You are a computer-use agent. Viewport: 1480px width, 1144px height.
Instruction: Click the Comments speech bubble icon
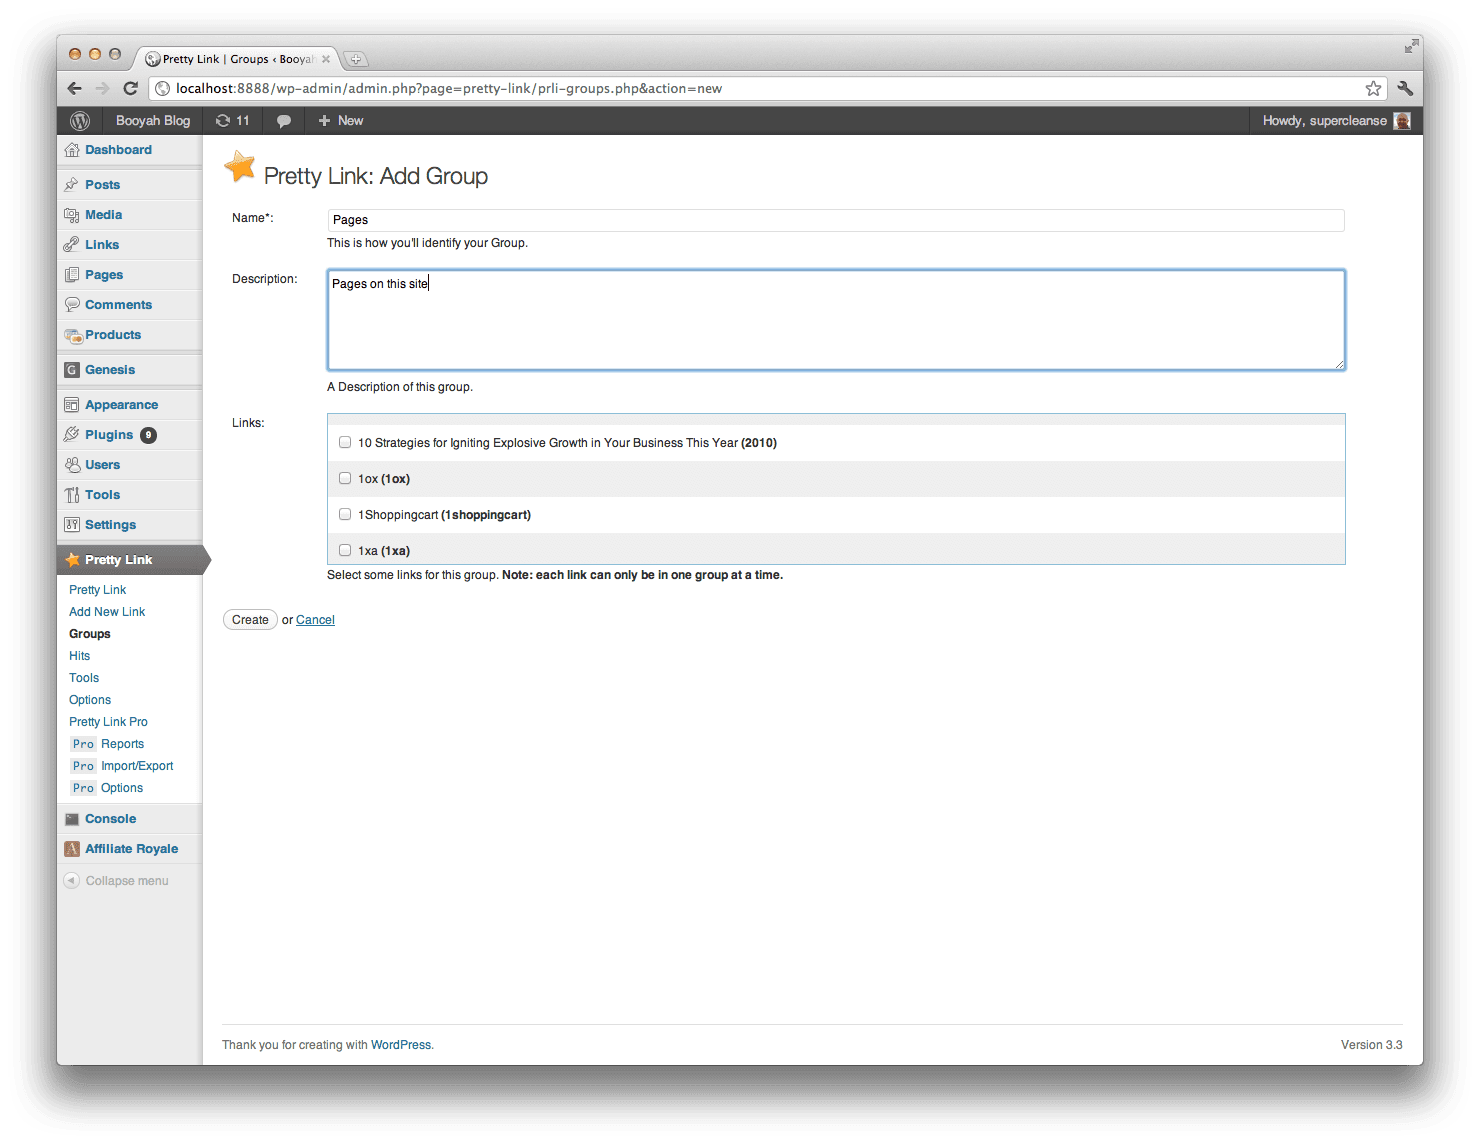coord(72,305)
